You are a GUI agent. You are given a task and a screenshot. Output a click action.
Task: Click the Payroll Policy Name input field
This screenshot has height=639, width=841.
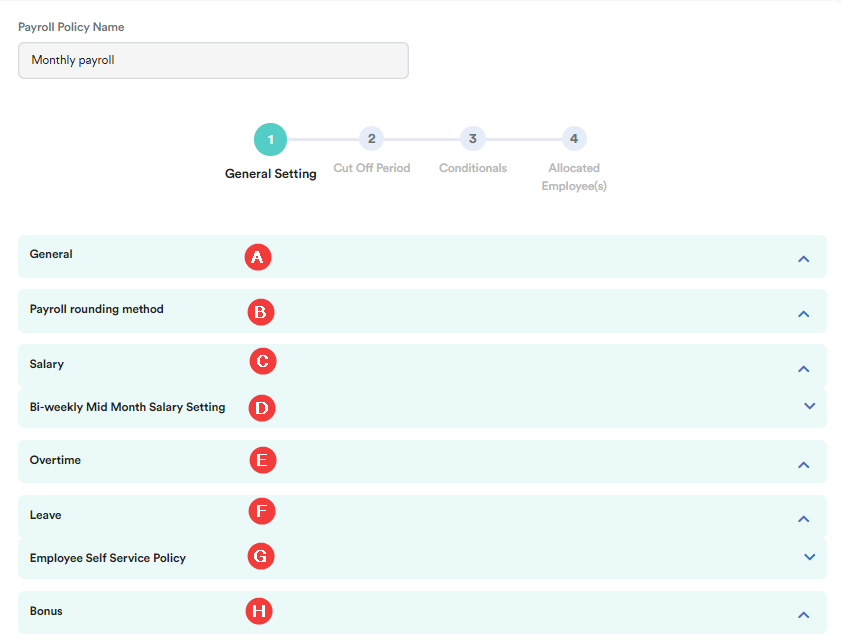[x=213, y=61]
